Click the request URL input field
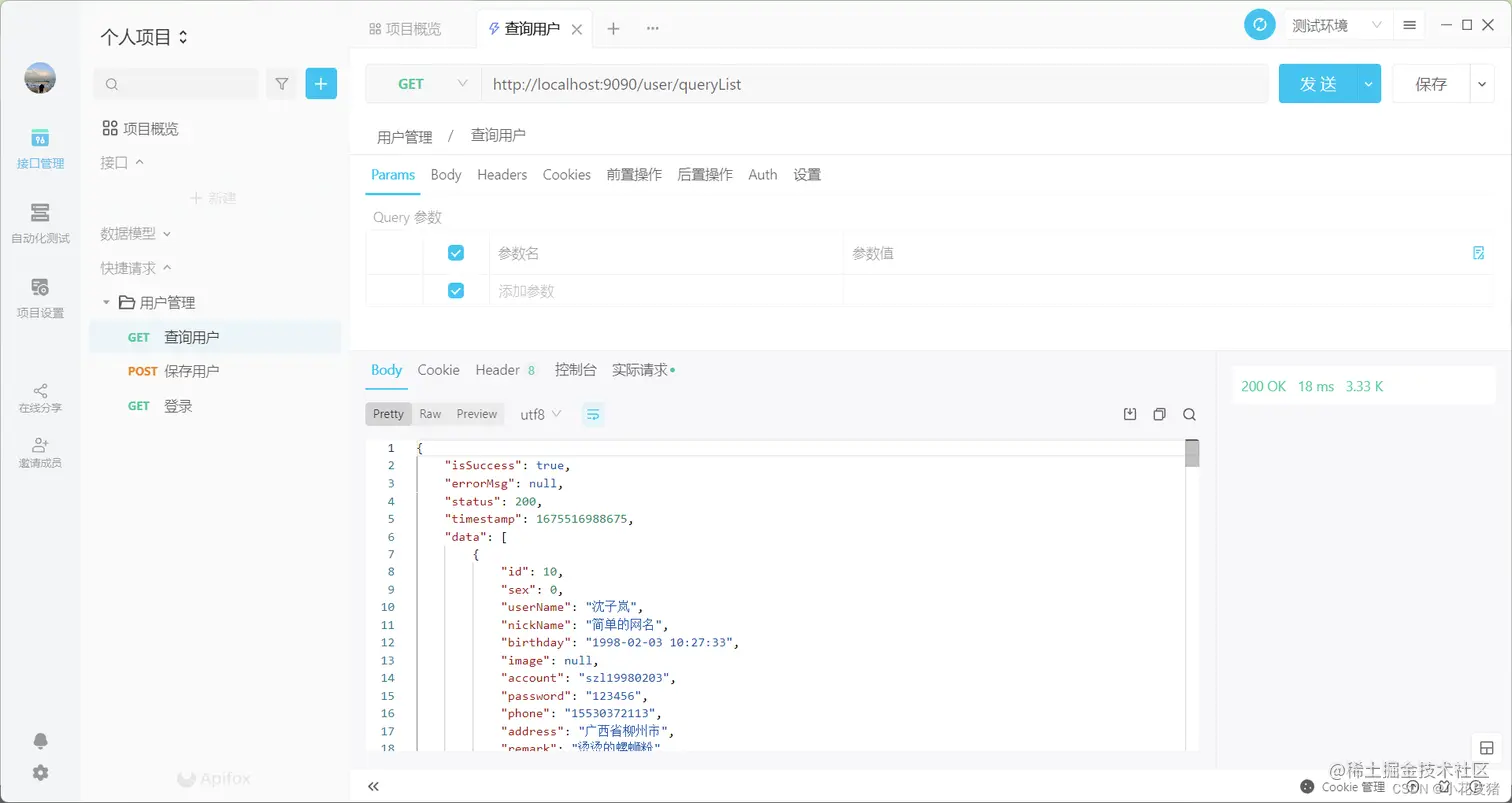This screenshot has width=1512, height=803. [875, 84]
